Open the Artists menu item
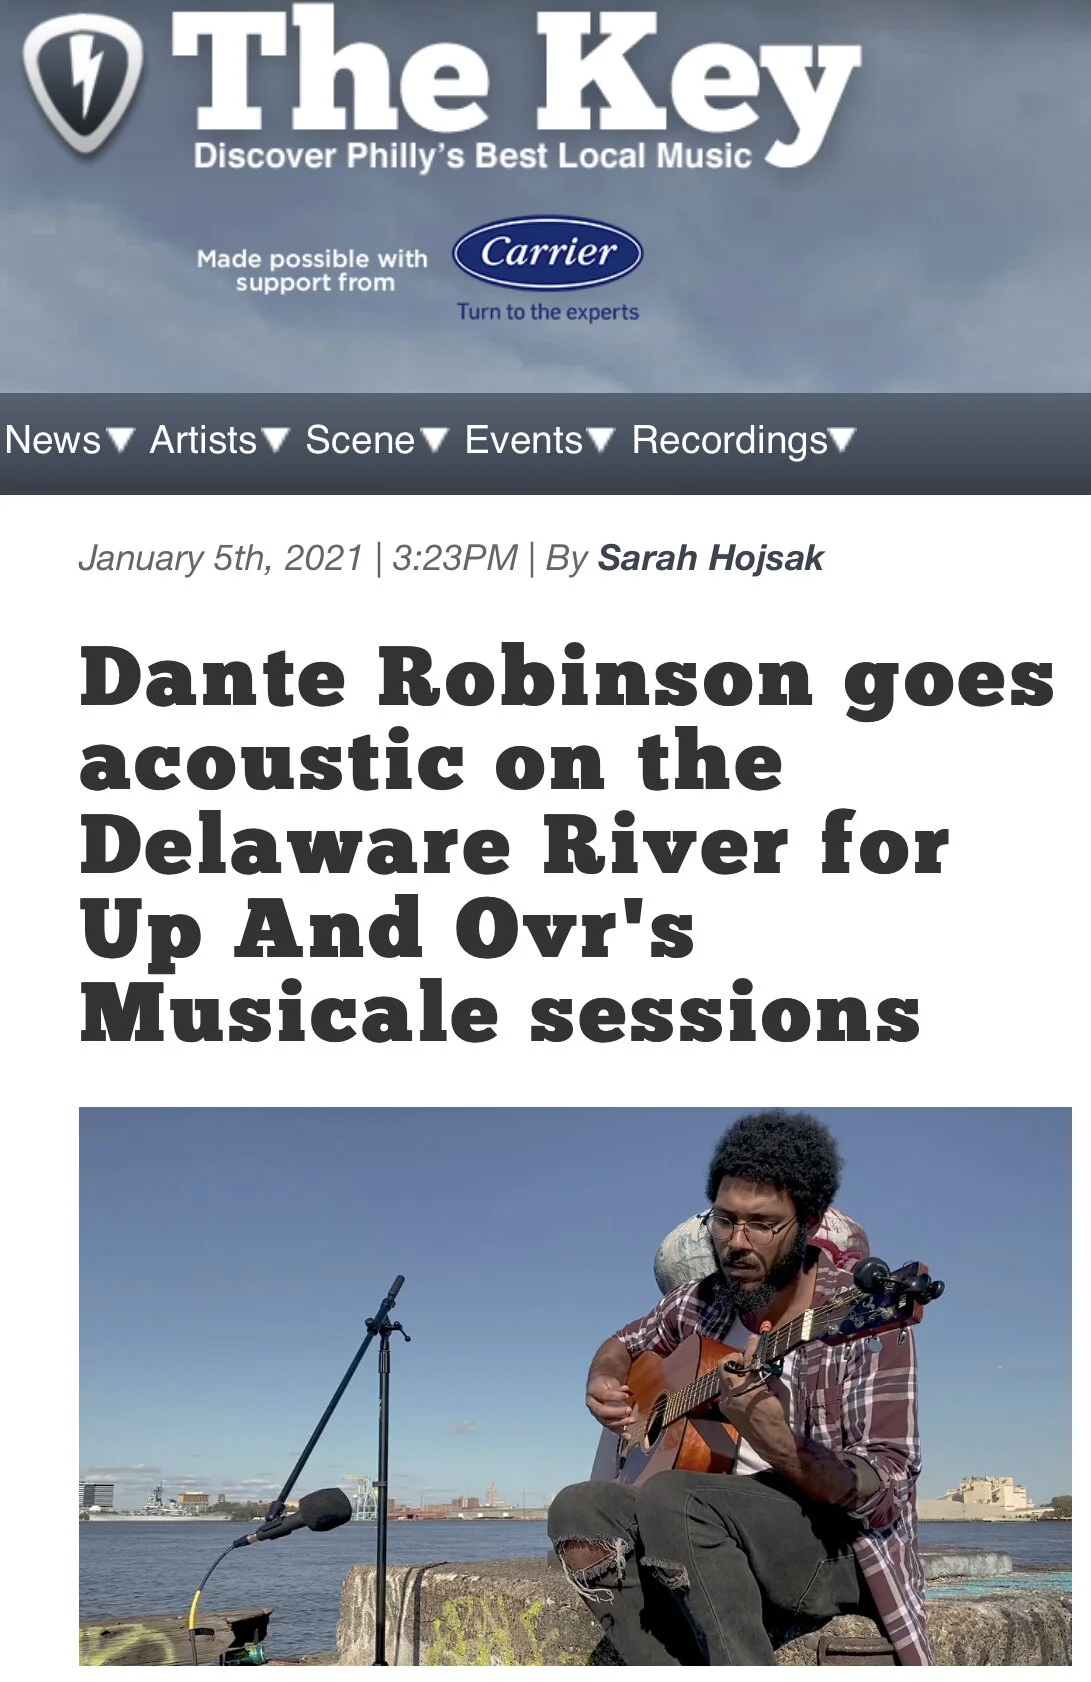1091x1682 pixels. (x=203, y=440)
